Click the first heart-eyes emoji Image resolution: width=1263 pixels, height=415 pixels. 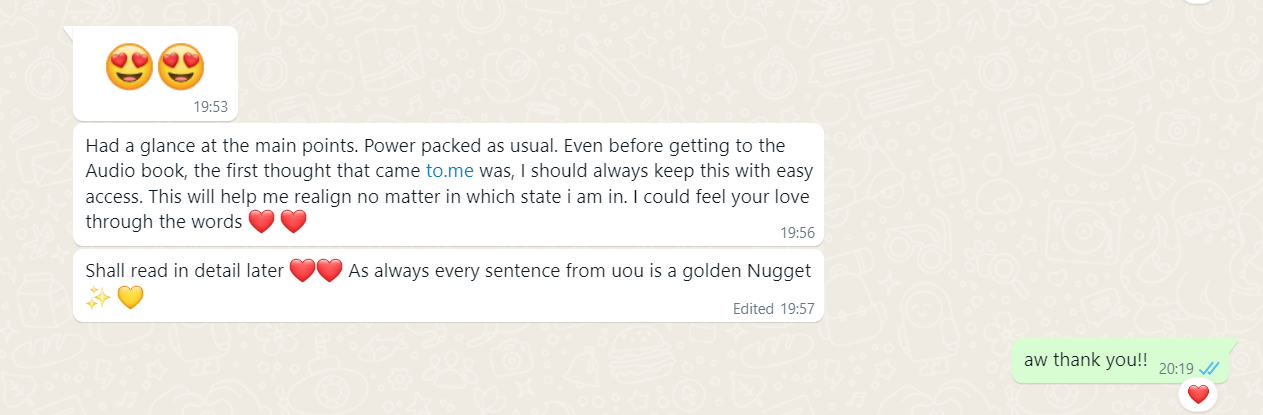129,66
